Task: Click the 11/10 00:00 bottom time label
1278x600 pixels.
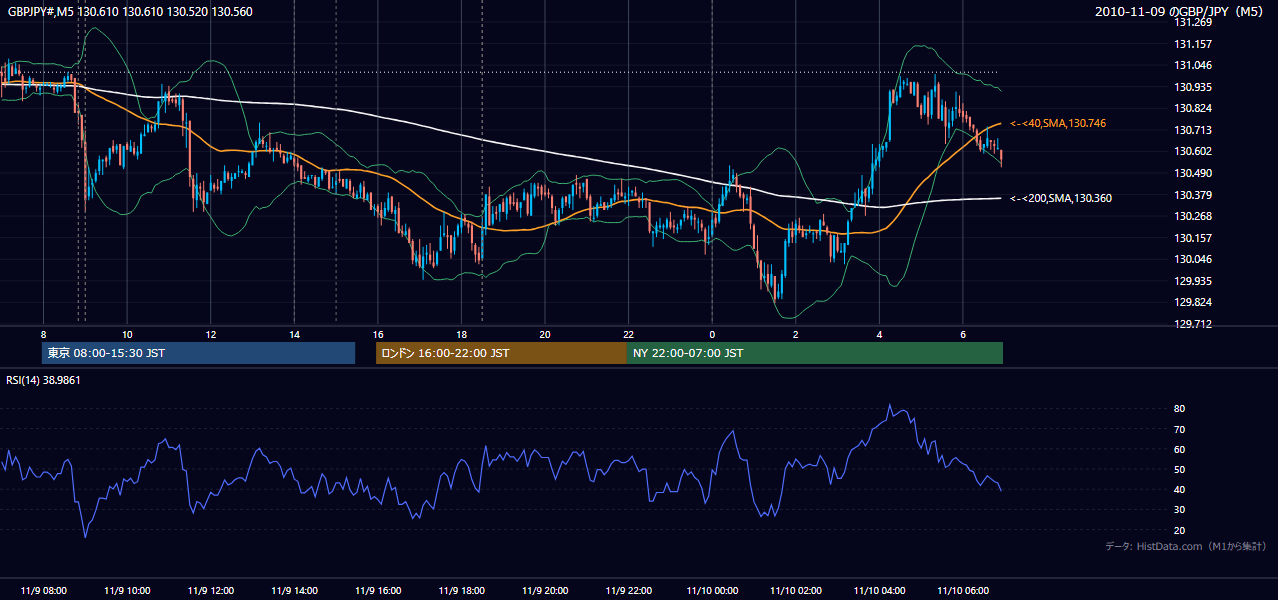Action: 712,591
